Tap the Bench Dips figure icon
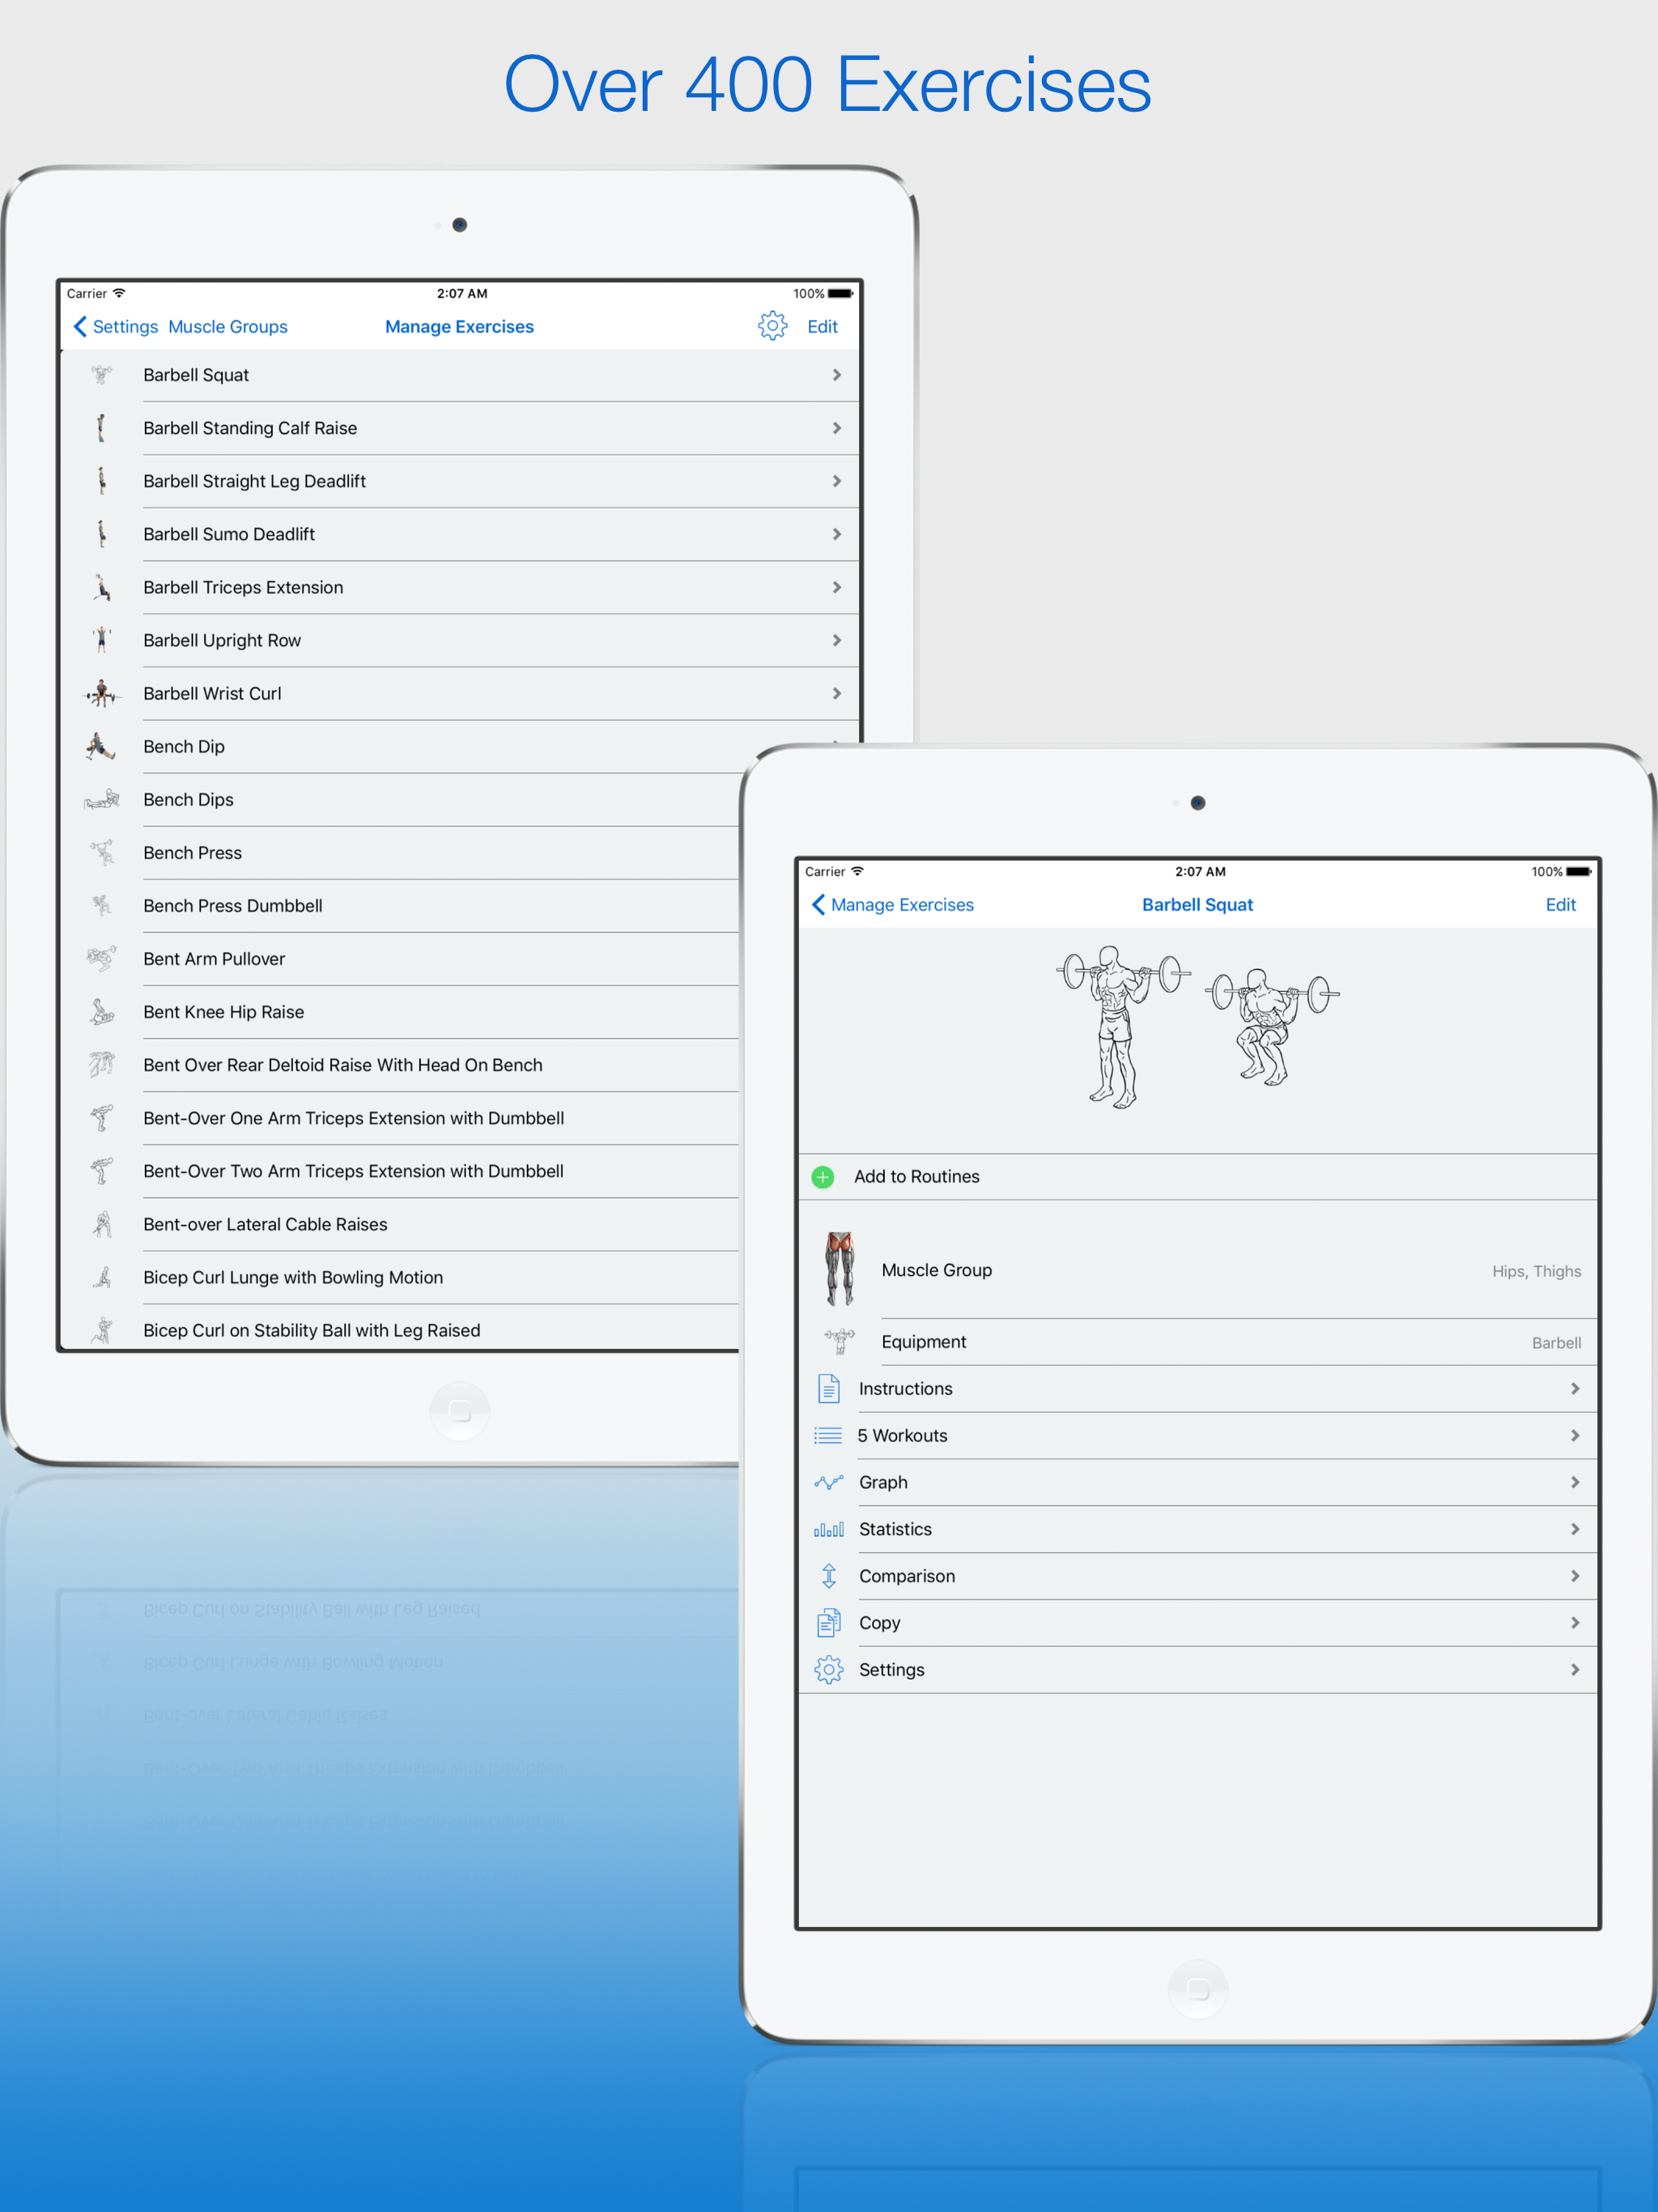 pos(101,799)
